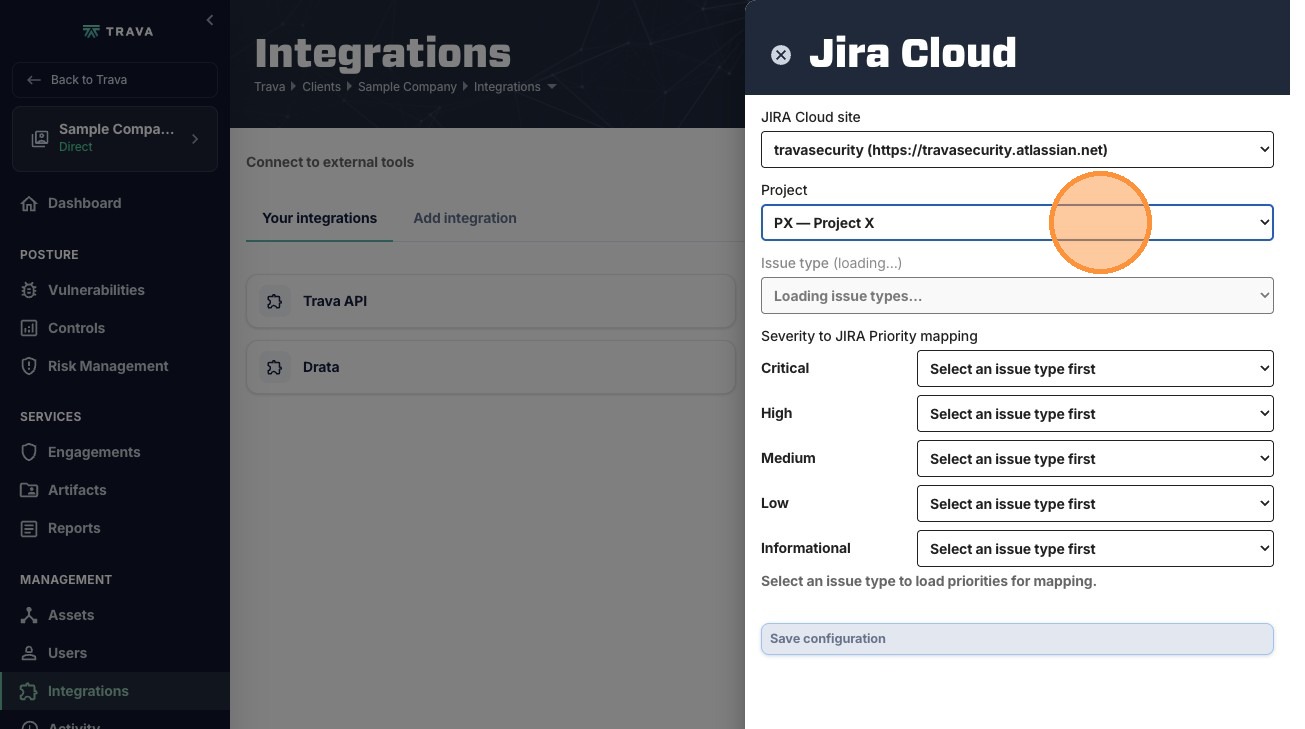Expand the Sample Company client selector
The width and height of the screenshot is (1305, 729).
pos(115,138)
